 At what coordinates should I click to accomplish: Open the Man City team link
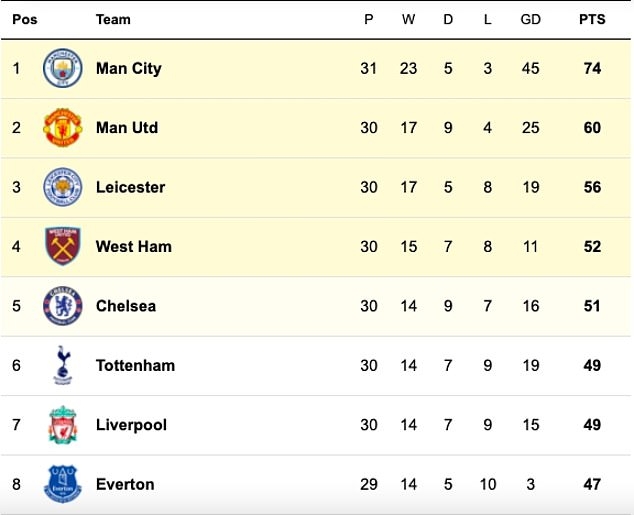(128, 69)
